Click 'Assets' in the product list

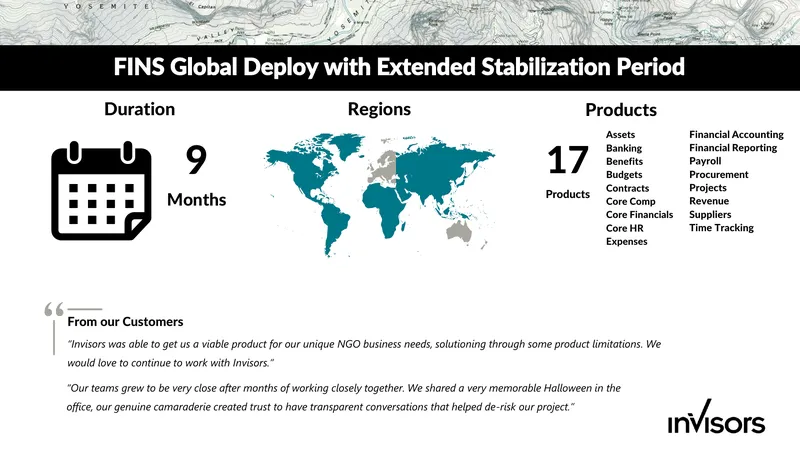[620, 135]
